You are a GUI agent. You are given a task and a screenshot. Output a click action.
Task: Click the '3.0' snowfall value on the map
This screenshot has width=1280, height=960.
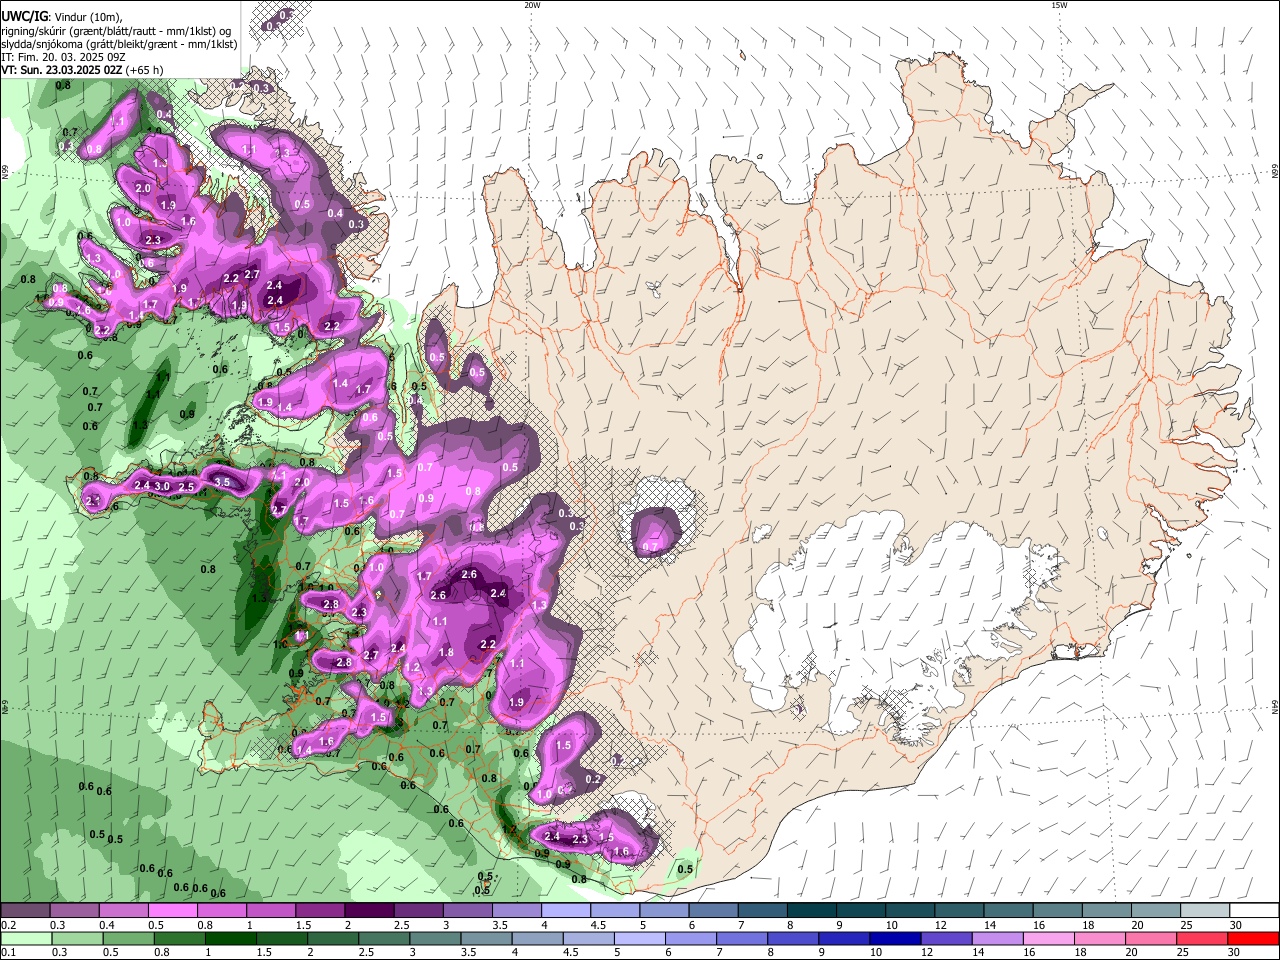pos(162,486)
